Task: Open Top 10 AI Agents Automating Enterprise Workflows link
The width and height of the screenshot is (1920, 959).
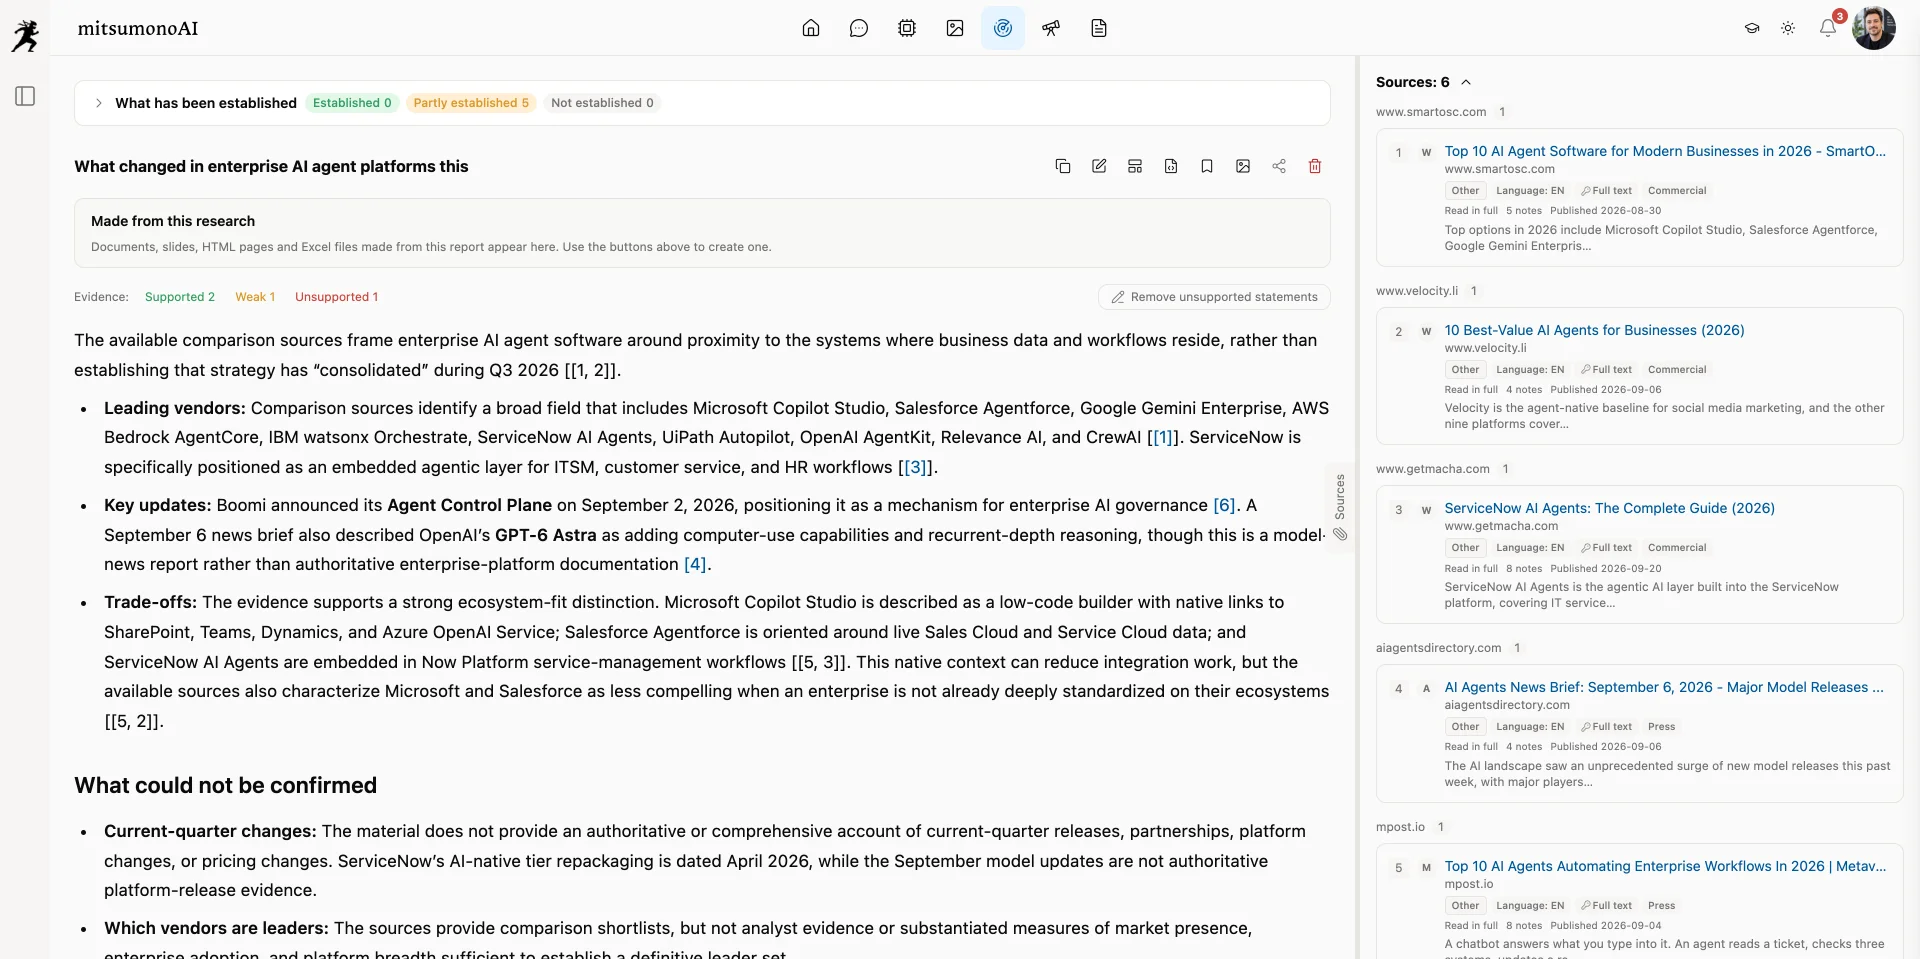Action: 1665,866
